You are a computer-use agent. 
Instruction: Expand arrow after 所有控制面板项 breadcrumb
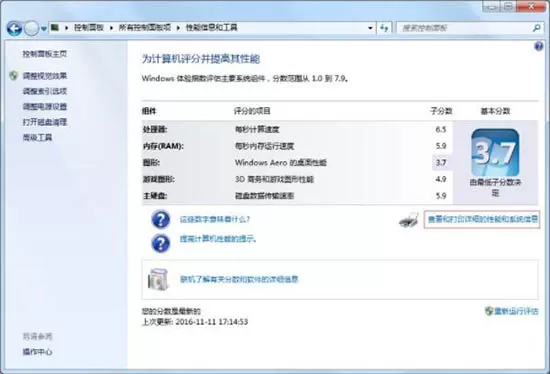[x=178, y=28]
